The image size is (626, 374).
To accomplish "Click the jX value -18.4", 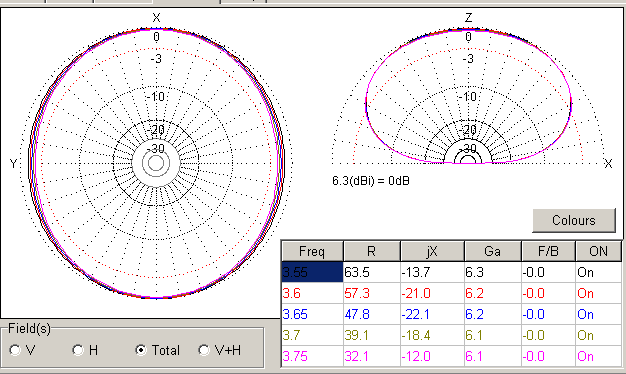I will click(432, 335).
